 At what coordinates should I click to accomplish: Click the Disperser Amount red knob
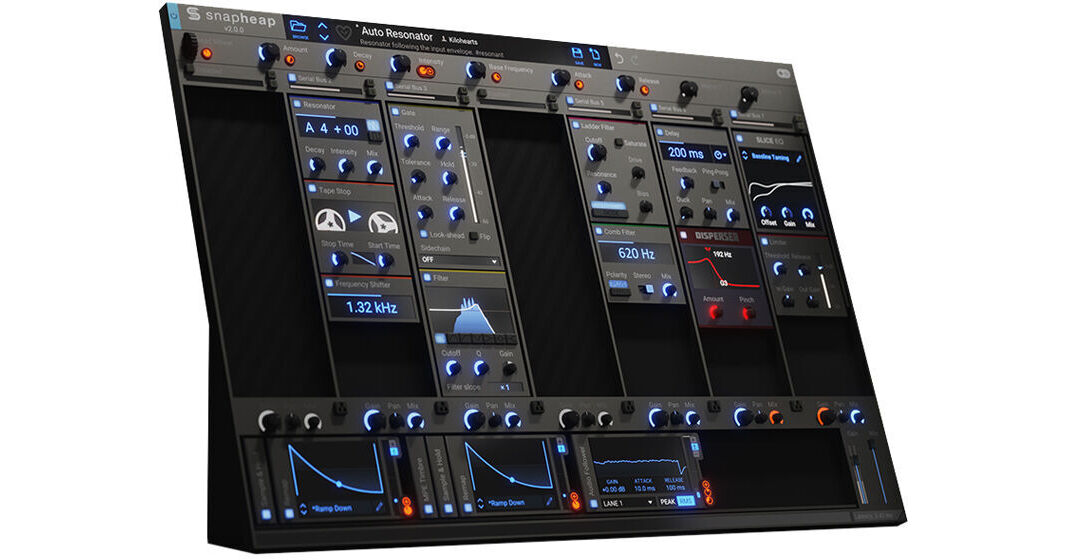coord(715,313)
